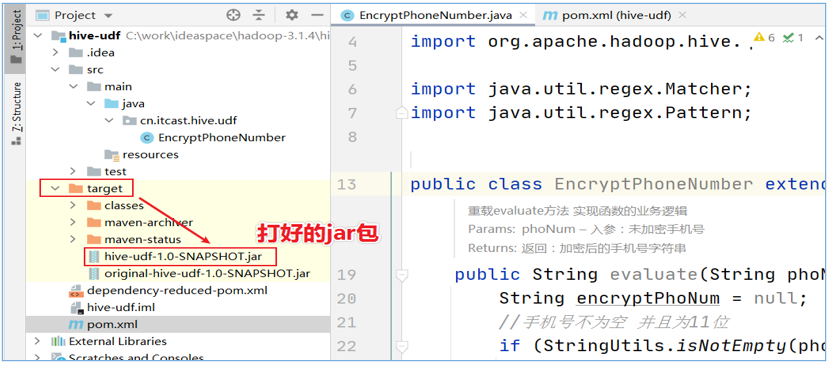833x367 pixels.
Task: Click the Structure tab icon
Action: point(16,140)
